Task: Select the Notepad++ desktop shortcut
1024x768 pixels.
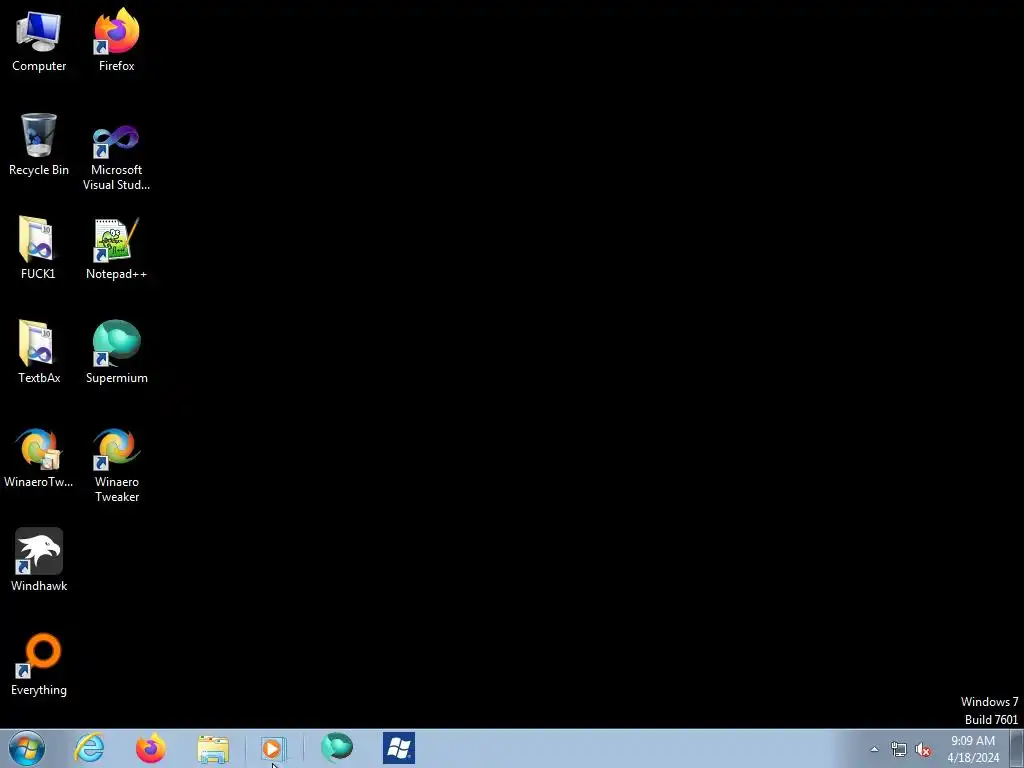Action: (116, 249)
